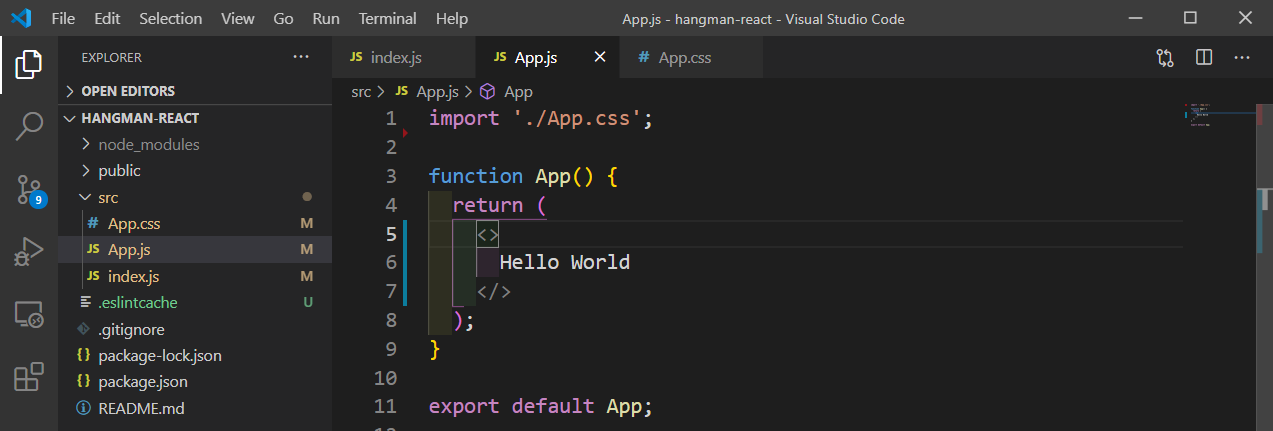Click the './App.css' import string
The width and height of the screenshot is (1273, 431).
[x=576, y=118]
